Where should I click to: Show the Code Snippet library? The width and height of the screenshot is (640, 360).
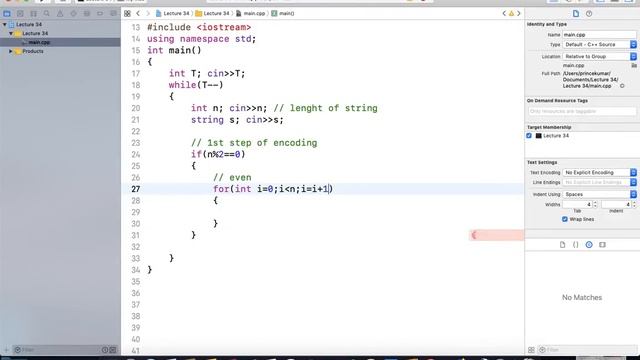coord(576,244)
